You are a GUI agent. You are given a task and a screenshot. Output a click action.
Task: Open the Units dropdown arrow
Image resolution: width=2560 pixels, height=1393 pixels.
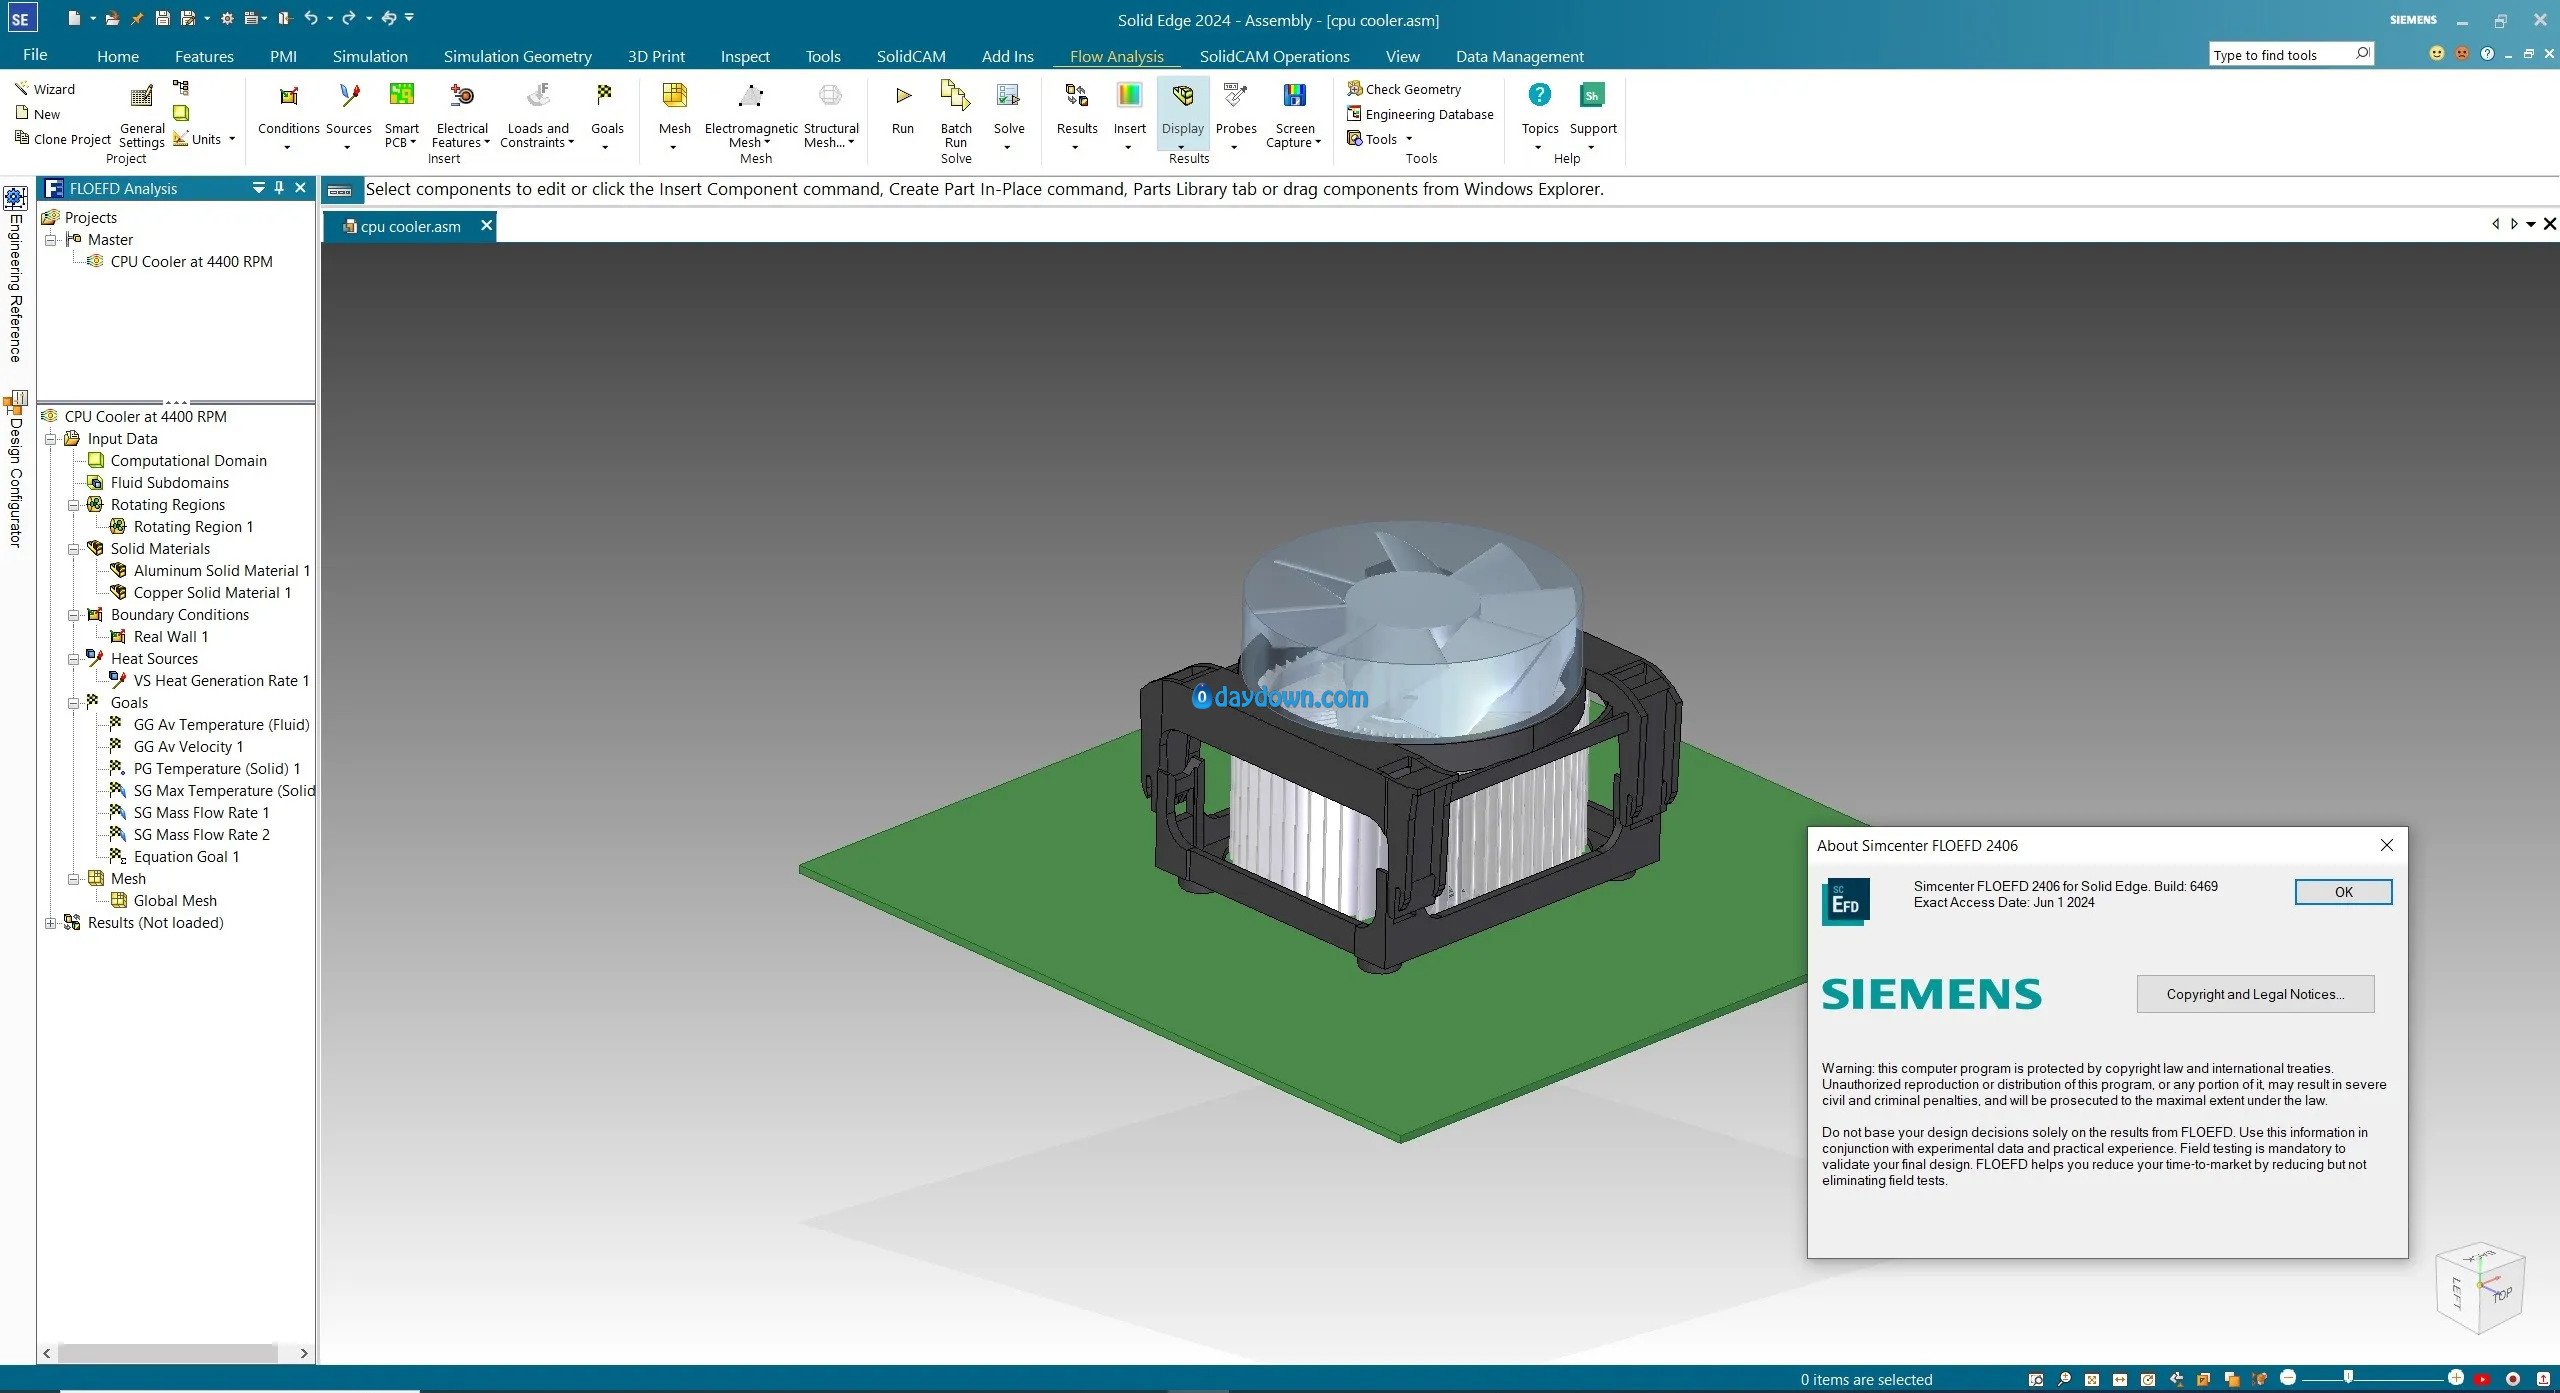(x=232, y=139)
